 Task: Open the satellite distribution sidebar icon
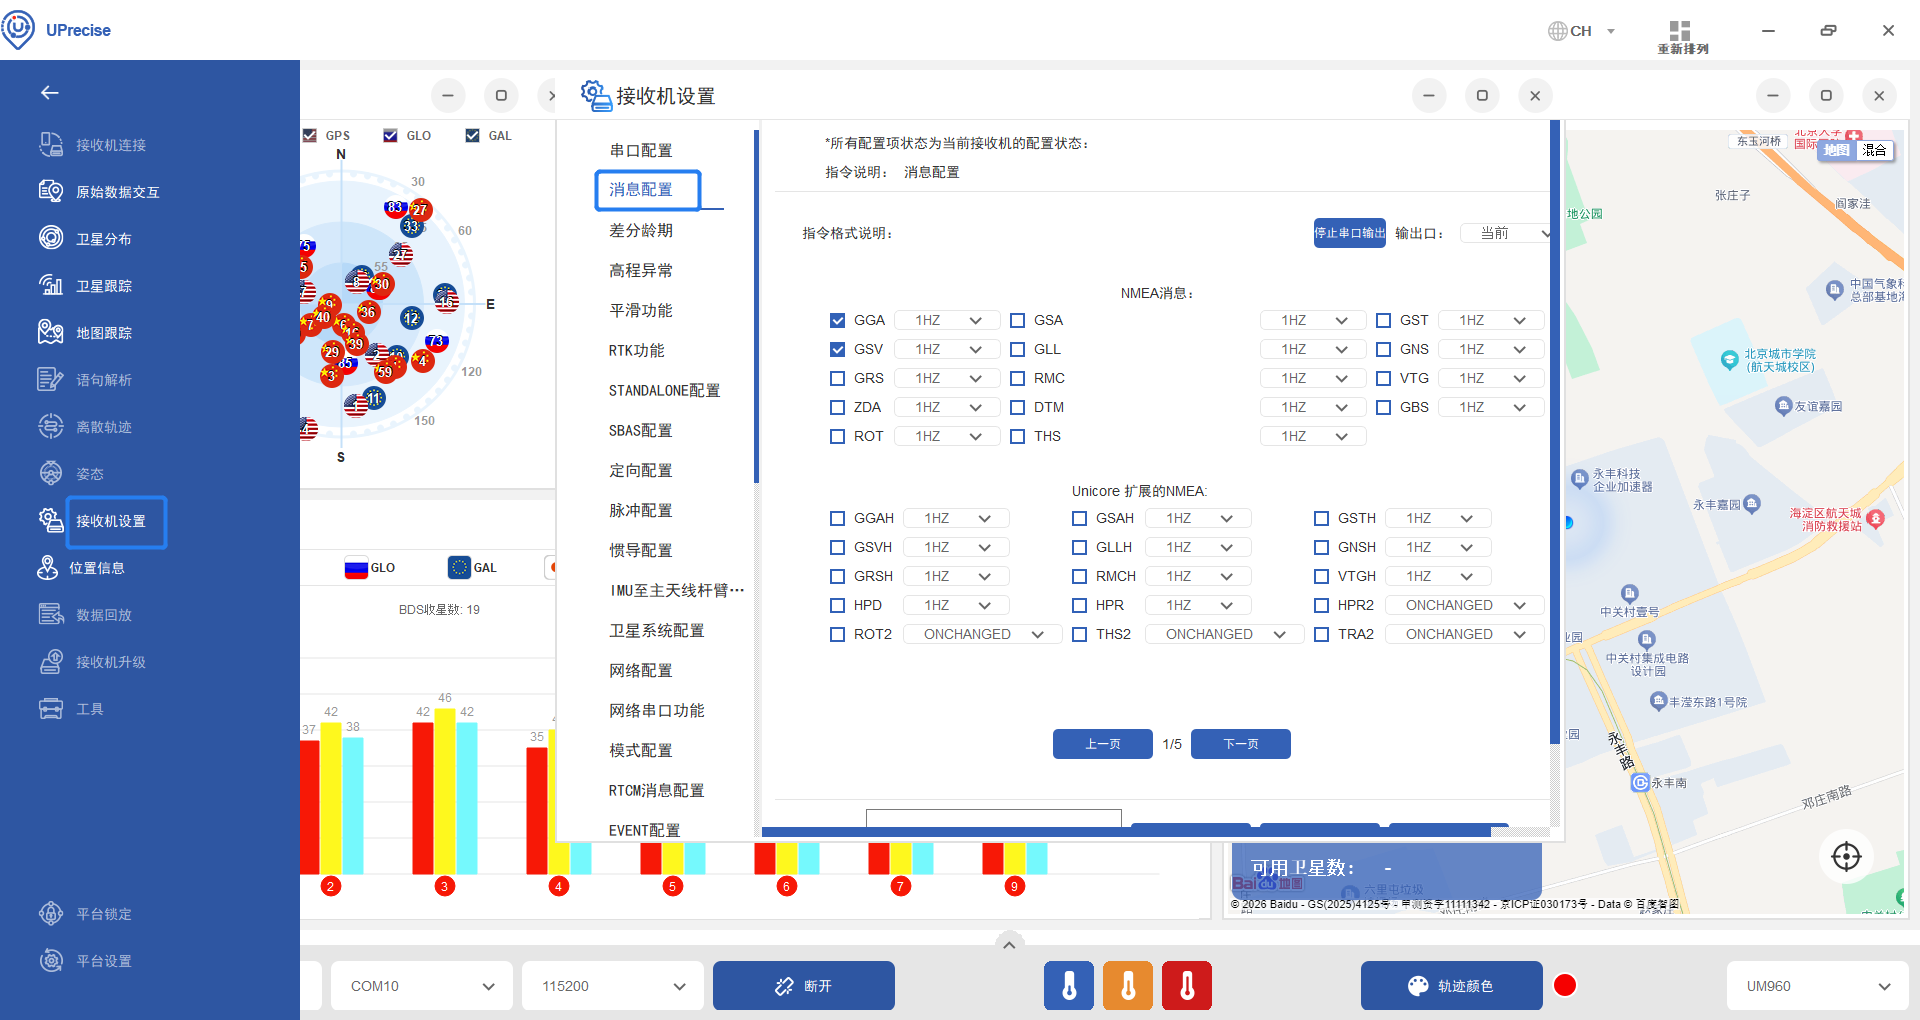51,238
